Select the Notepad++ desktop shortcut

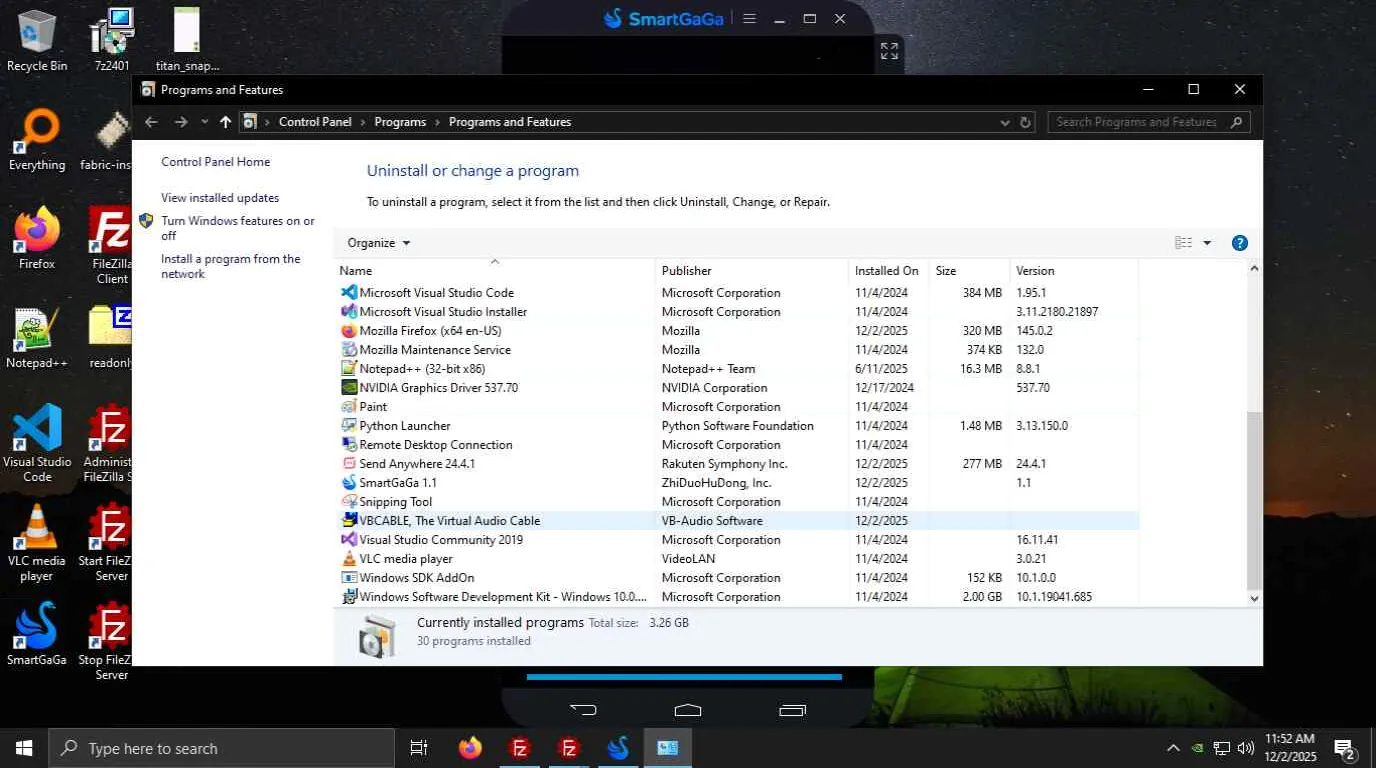pyautogui.click(x=37, y=337)
